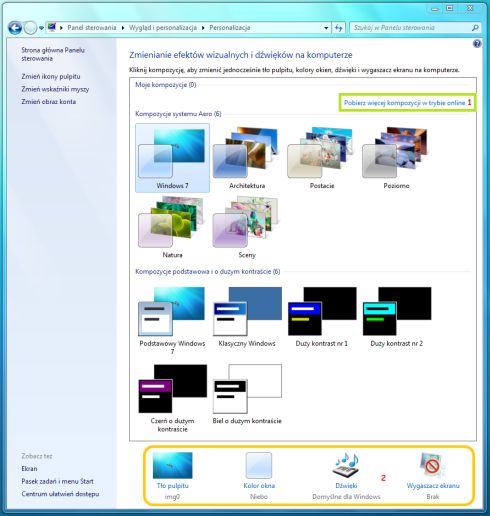490x516 pixels.
Task: Click the Moje kompozycje (0) heading
Action: pos(165,85)
